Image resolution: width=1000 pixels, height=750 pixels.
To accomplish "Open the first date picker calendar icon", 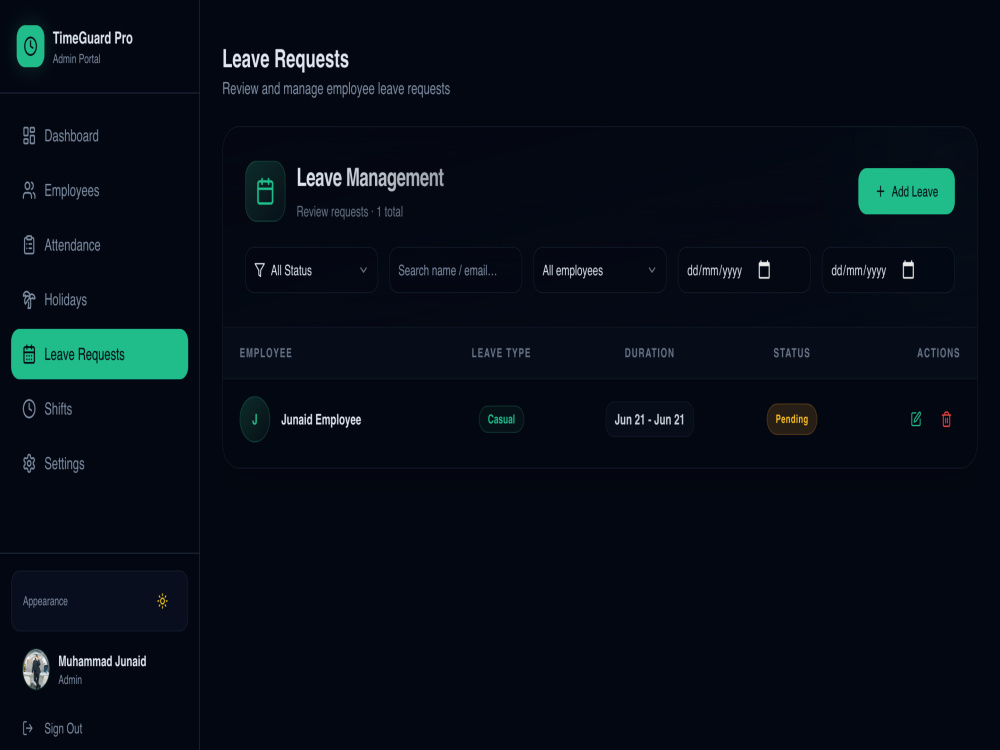I will tap(764, 270).
